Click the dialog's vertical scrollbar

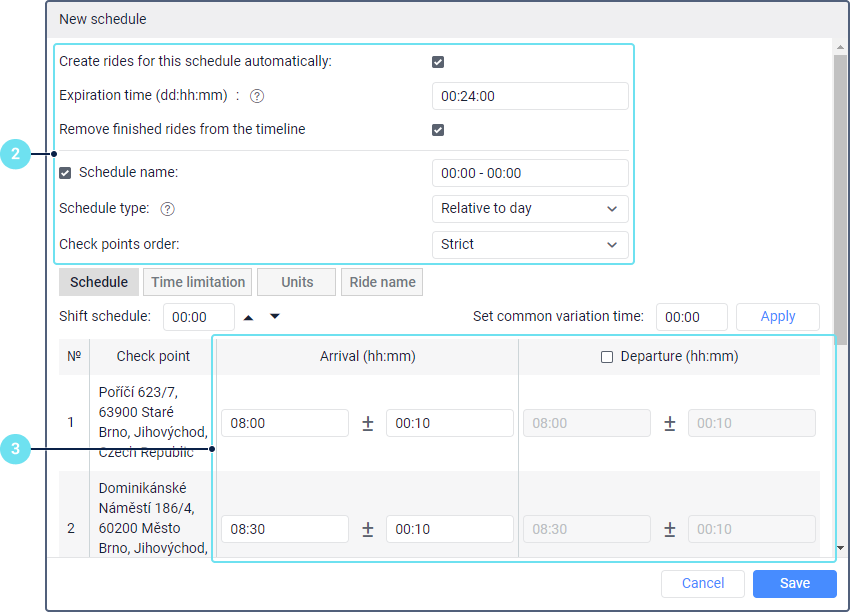841,200
